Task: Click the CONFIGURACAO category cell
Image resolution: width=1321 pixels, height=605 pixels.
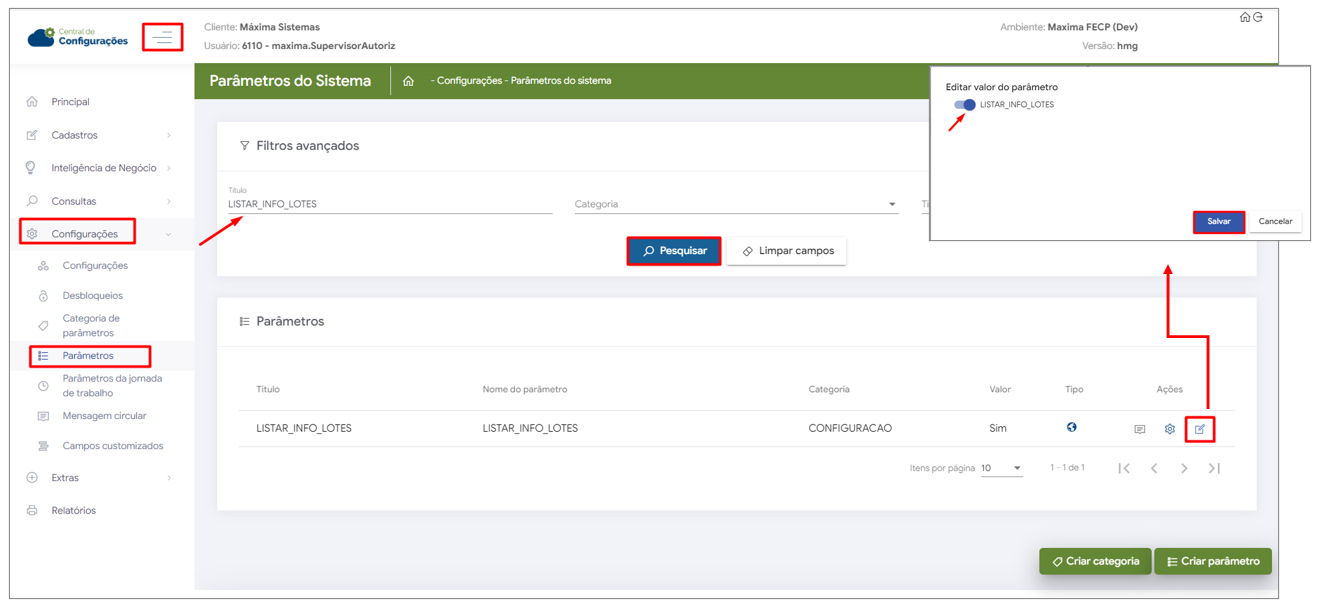Action: click(x=850, y=428)
